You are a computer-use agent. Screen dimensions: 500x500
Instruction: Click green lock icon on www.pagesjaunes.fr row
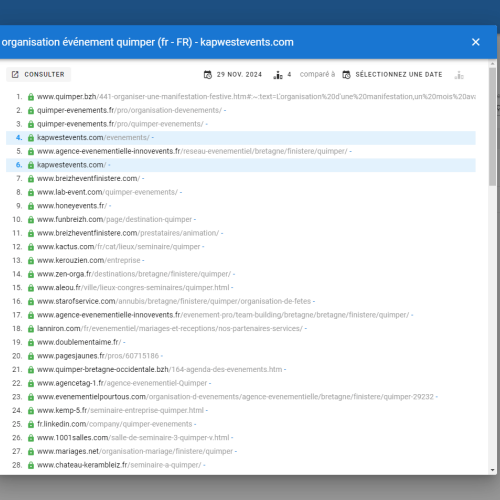31,356
